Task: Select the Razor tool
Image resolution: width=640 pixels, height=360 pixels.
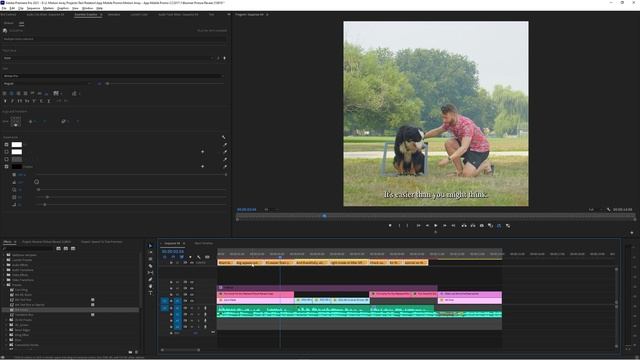Action: 150,266
